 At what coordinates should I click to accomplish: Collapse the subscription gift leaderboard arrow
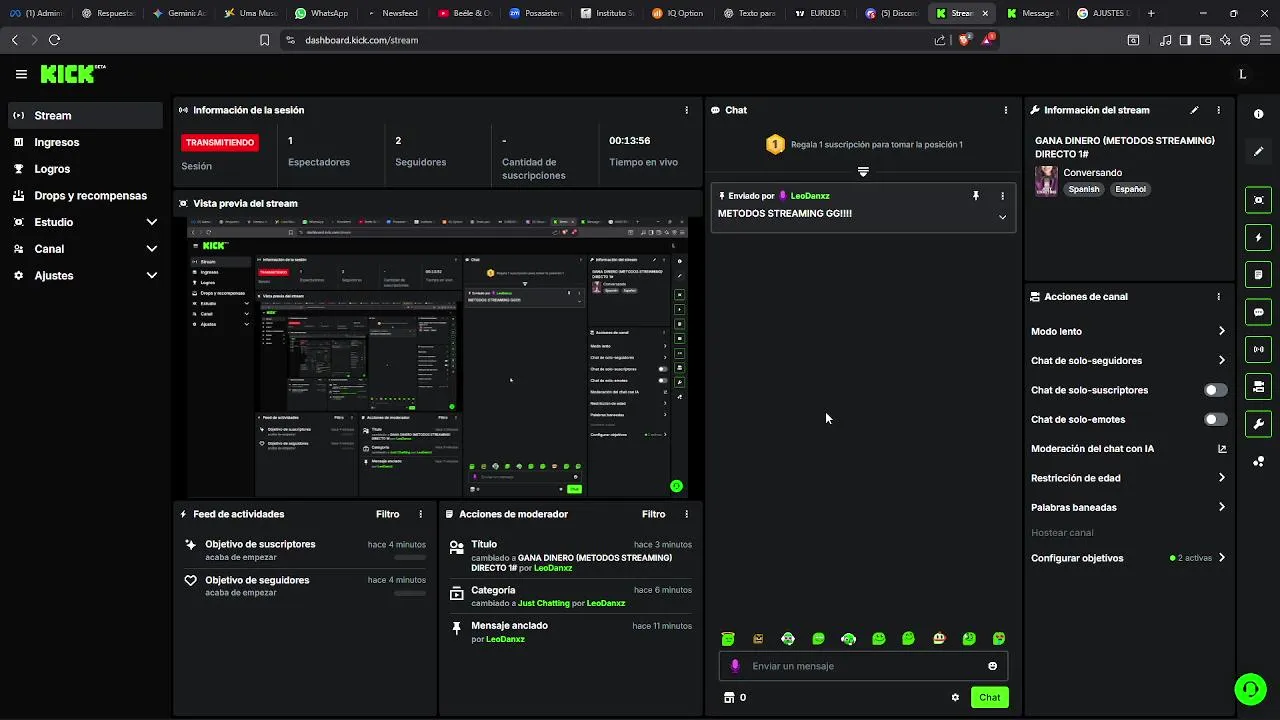(x=863, y=172)
